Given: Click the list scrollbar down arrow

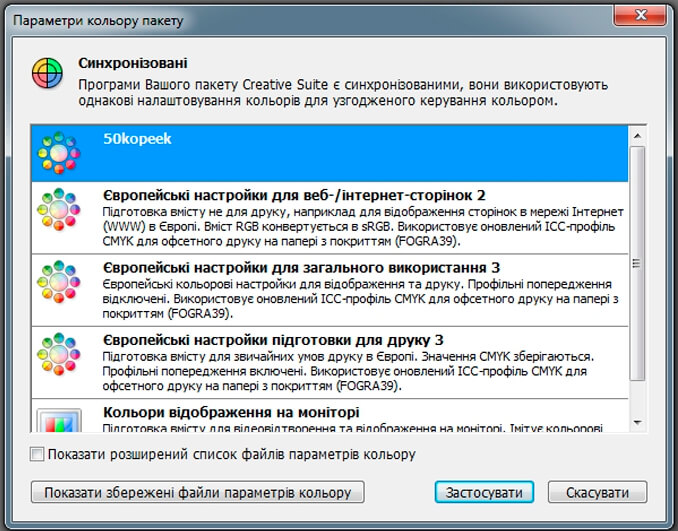Looking at the screenshot, I should (636, 423).
